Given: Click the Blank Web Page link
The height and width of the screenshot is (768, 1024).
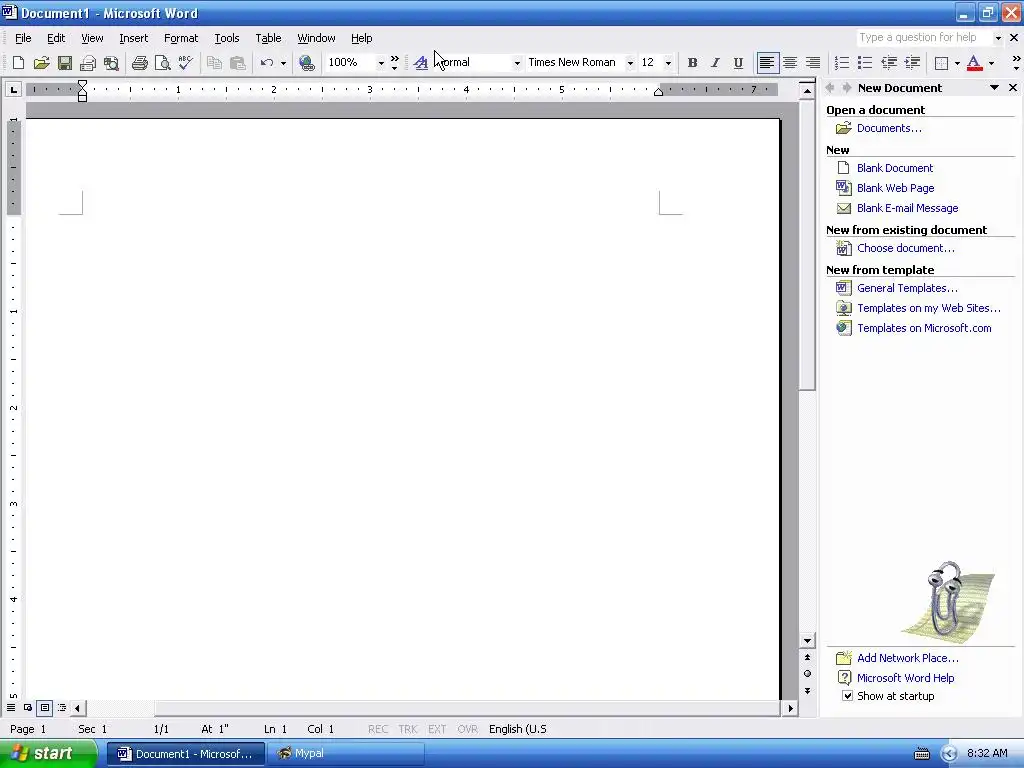Looking at the screenshot, I should pos(895,188).
